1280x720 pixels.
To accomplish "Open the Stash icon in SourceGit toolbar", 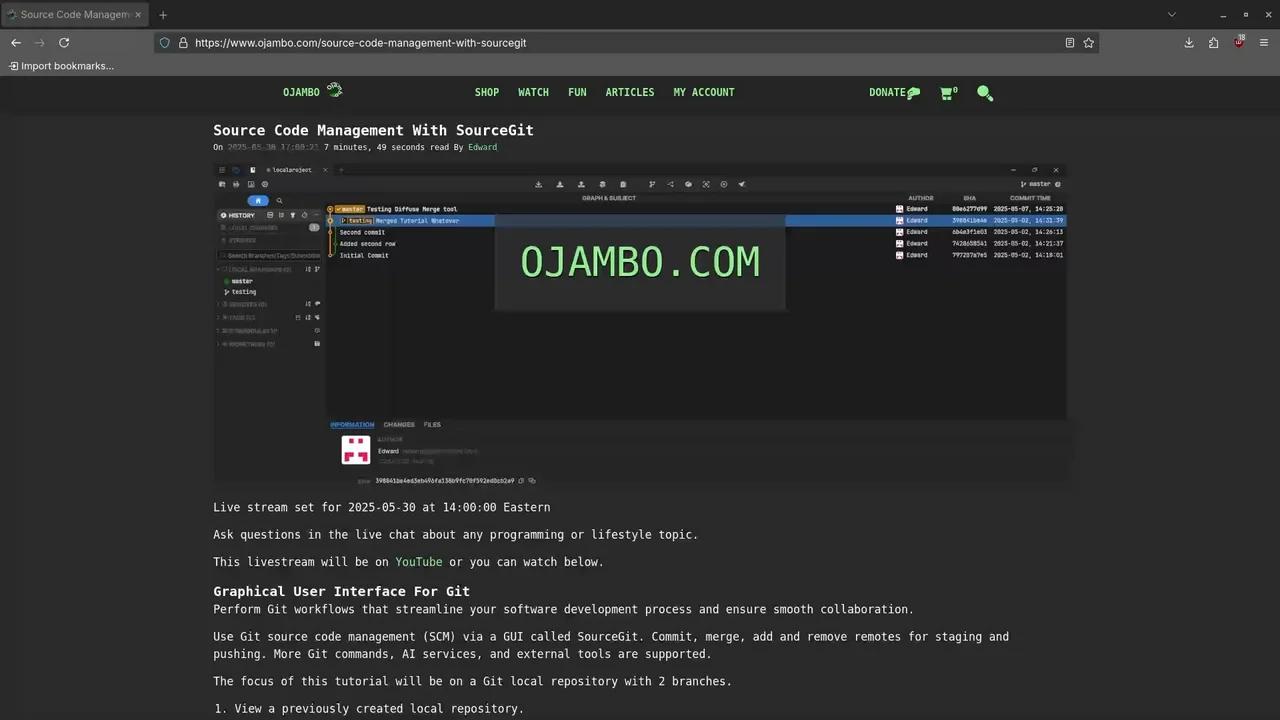I will [x=602, y=184].
